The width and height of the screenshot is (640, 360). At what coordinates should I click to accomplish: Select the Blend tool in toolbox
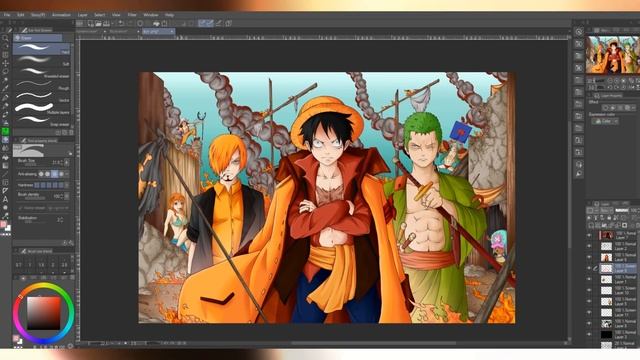[x=5, y=149]
